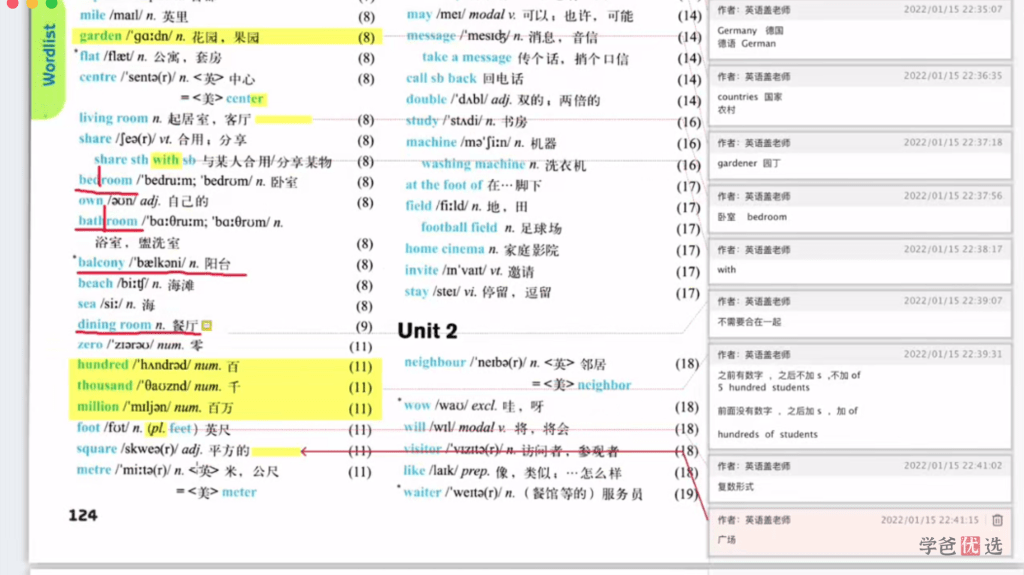Image resolution: width=1024 pixels, height=575 pixels.
Task: Click the word 'own'
Action: [x=91, y=201]
